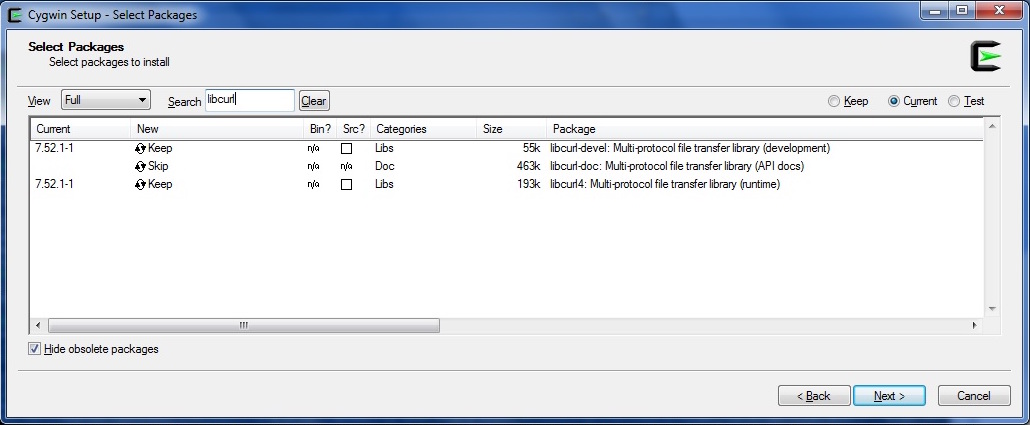
Task: Cancel the Cygwin setup
Action: pyautogui.click(x=974, y=396)
